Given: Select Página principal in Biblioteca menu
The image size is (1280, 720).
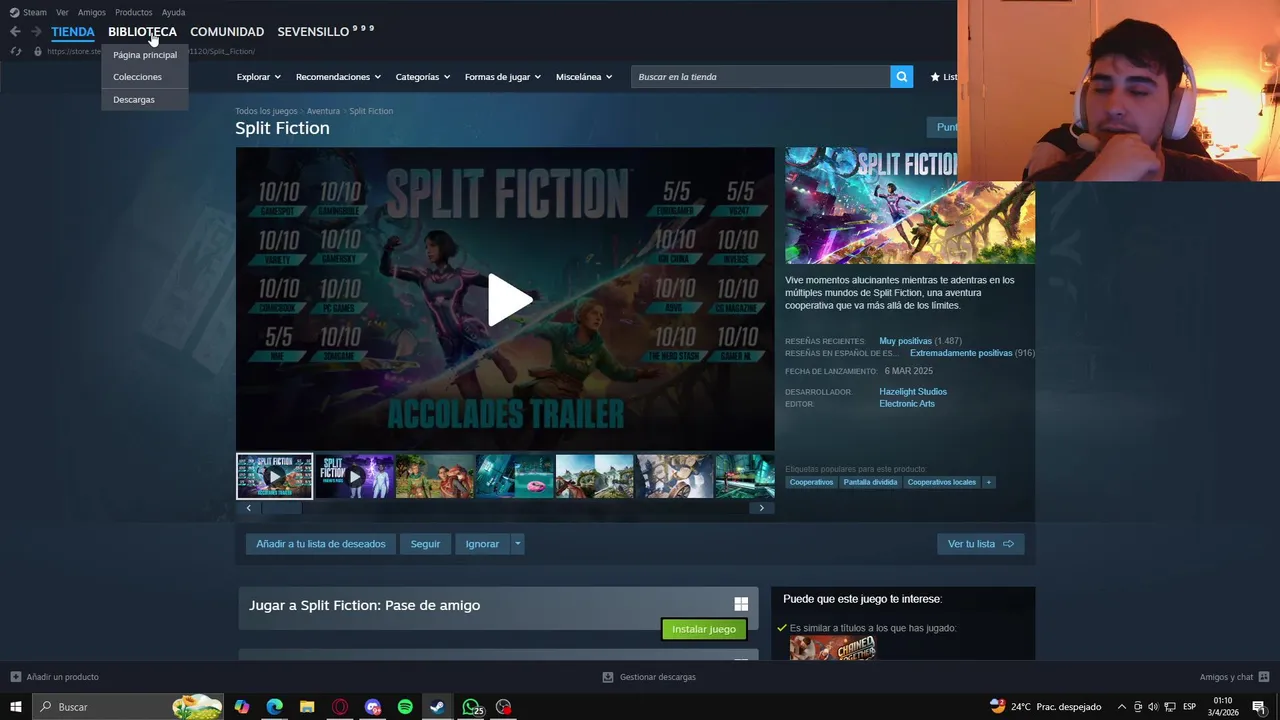Looking at the screenshot, I should pyautogui.click(x=145, y=55).
